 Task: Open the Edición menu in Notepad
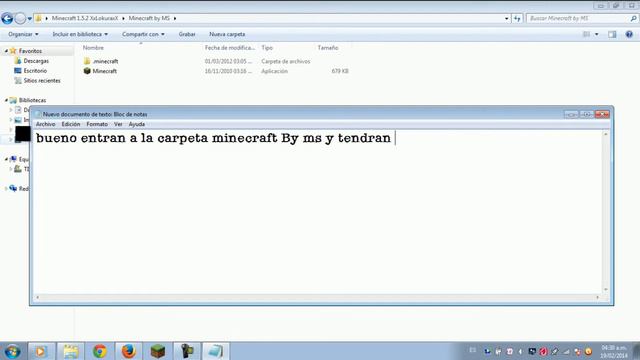[71, 124]
